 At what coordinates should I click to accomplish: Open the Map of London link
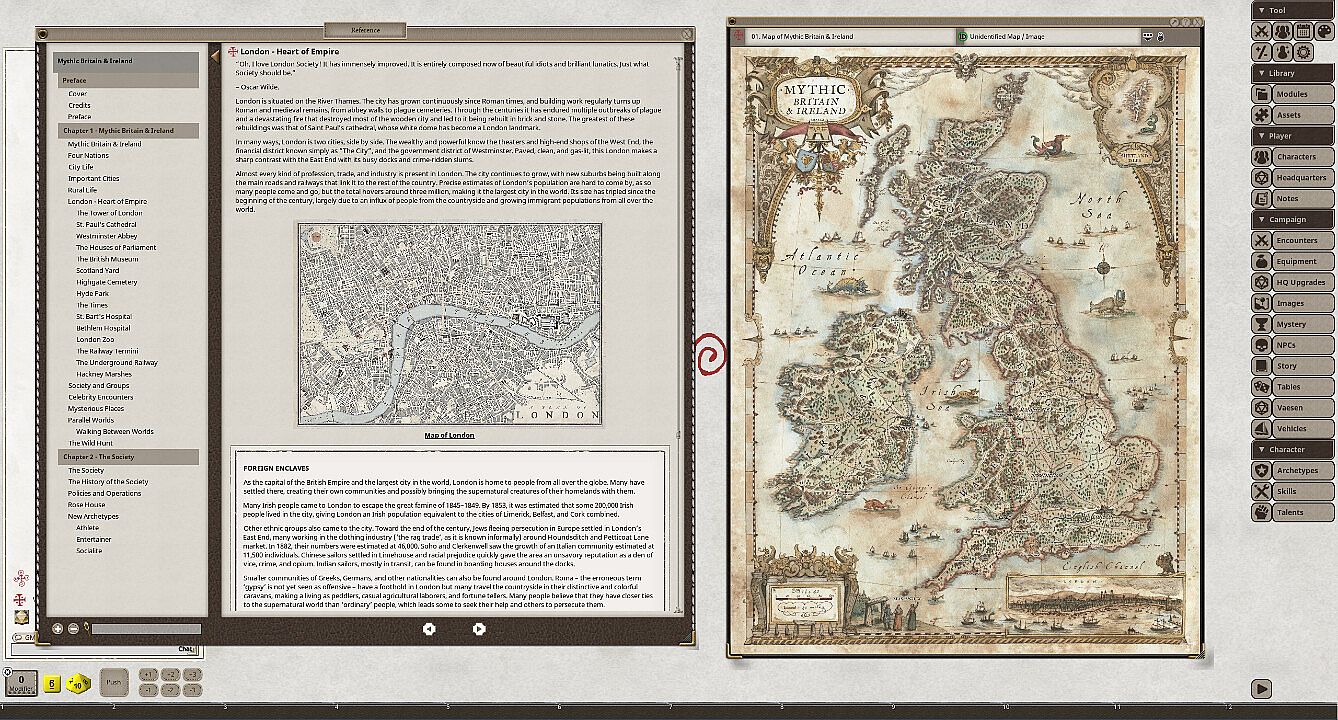tap(449, 436)
